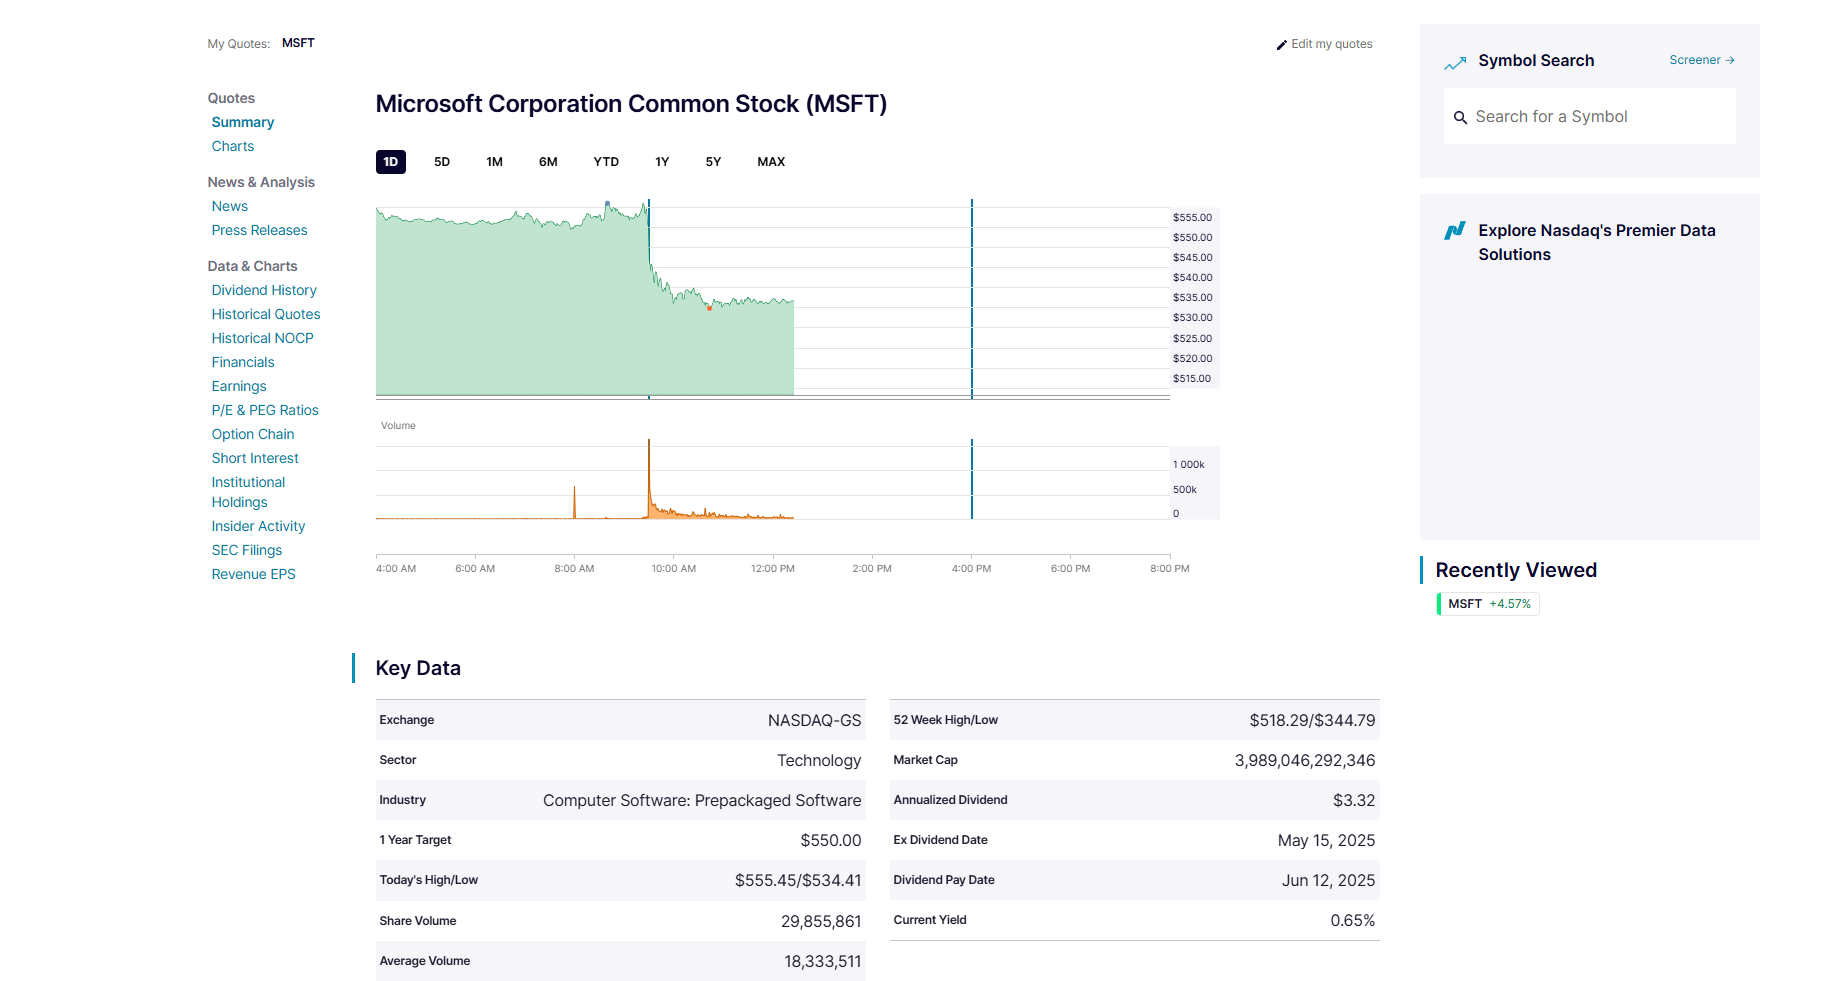Go to the Option Chain link
The image size is (1831, 981).
253,434
